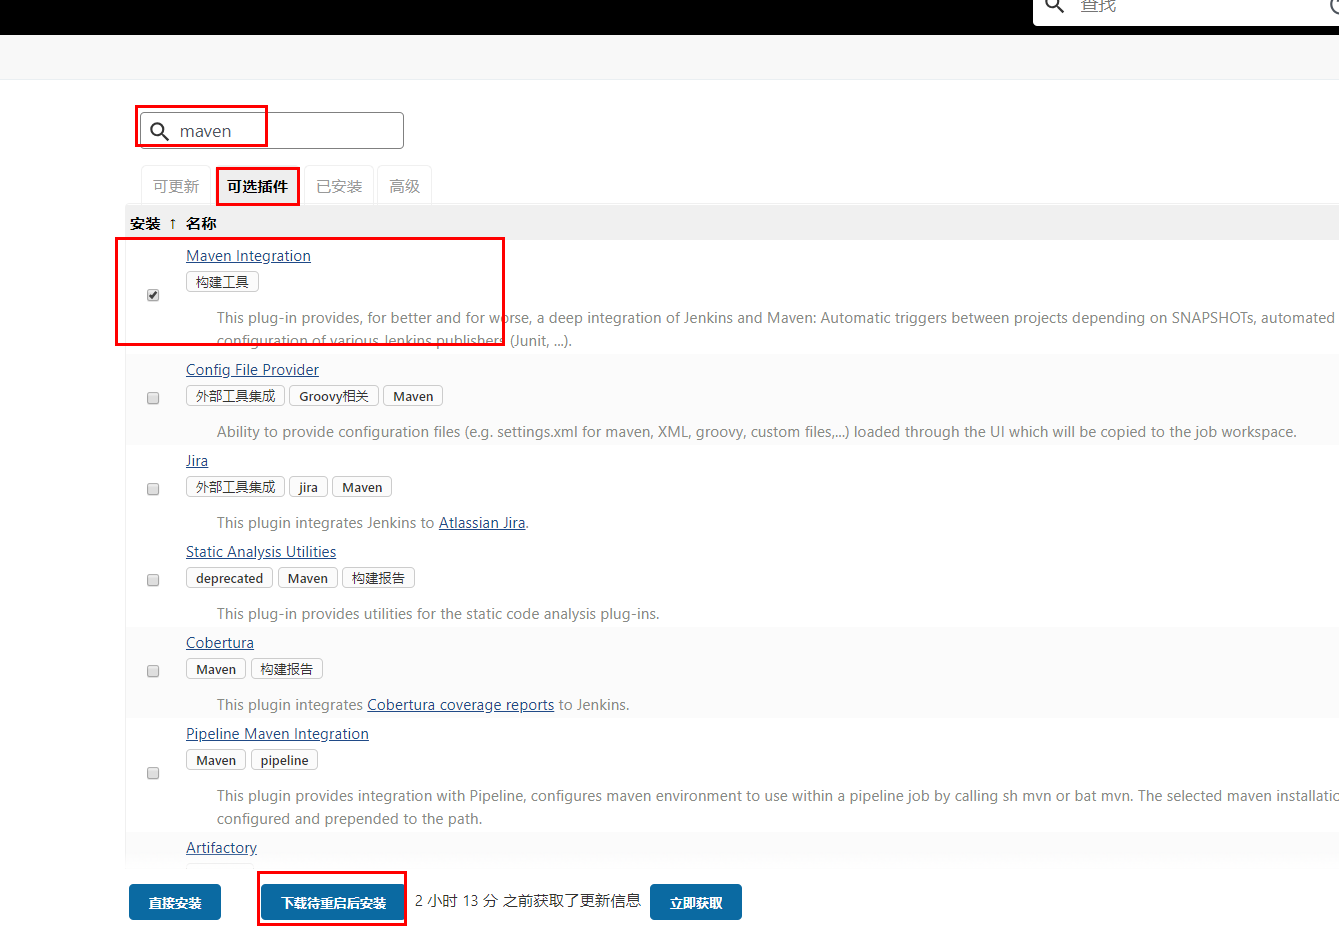Click the 构建工具 tag under Maven Integration
Screen dimensions: 1339x931
click(x=222, y=282)
